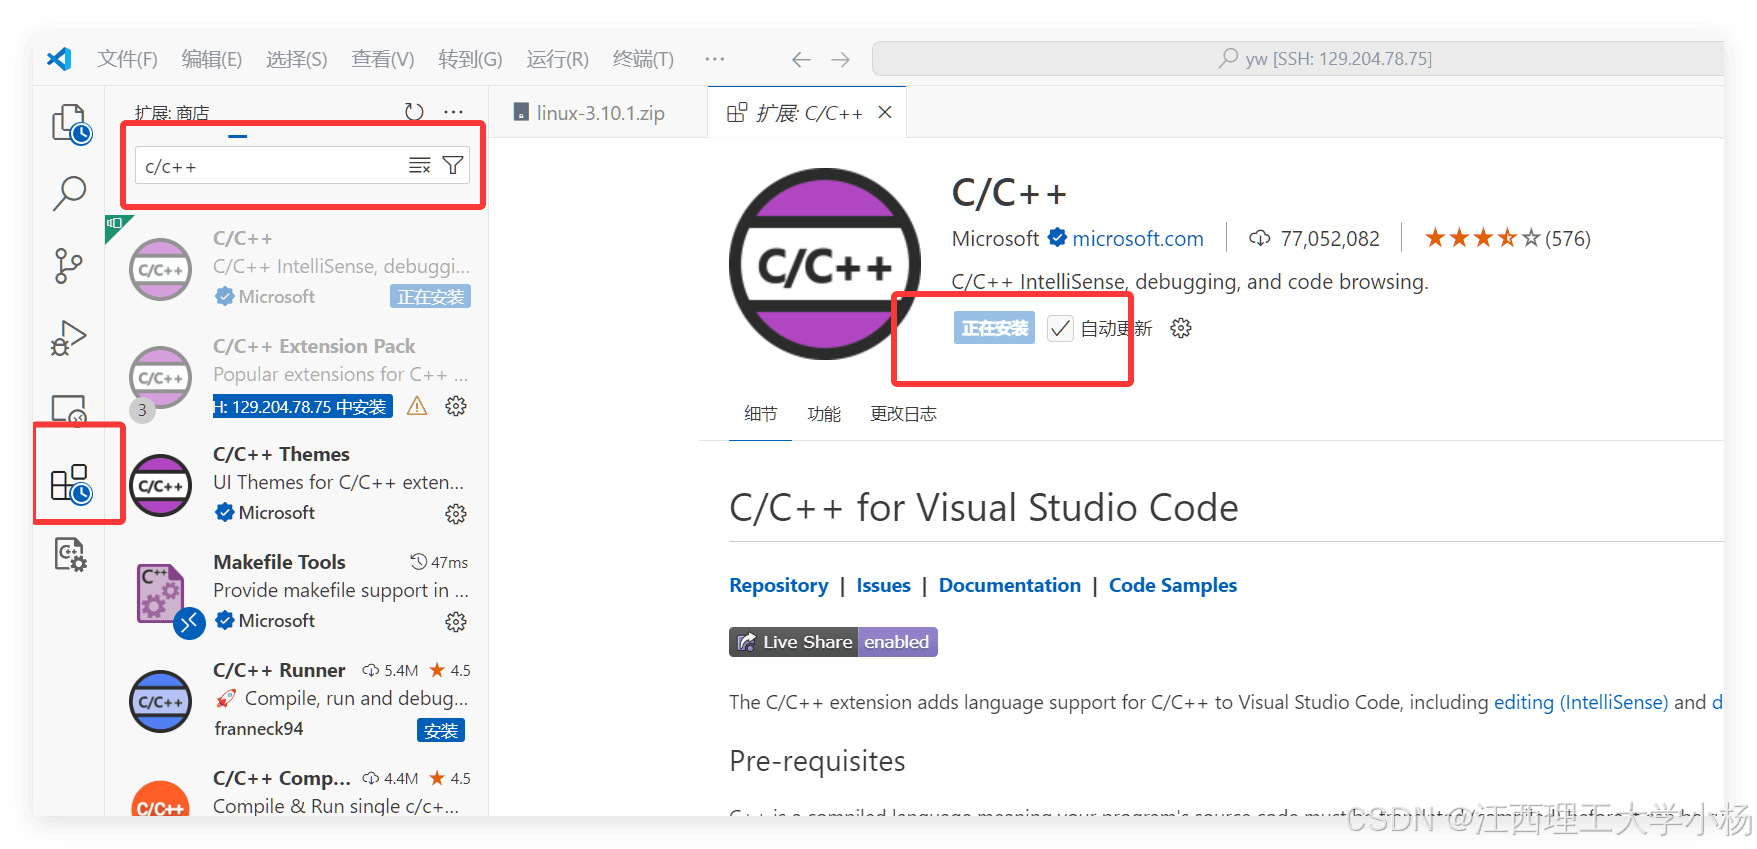Screen dimensions: 1757x849
Task: Open the Search view in activity bar
Action: 69,193
